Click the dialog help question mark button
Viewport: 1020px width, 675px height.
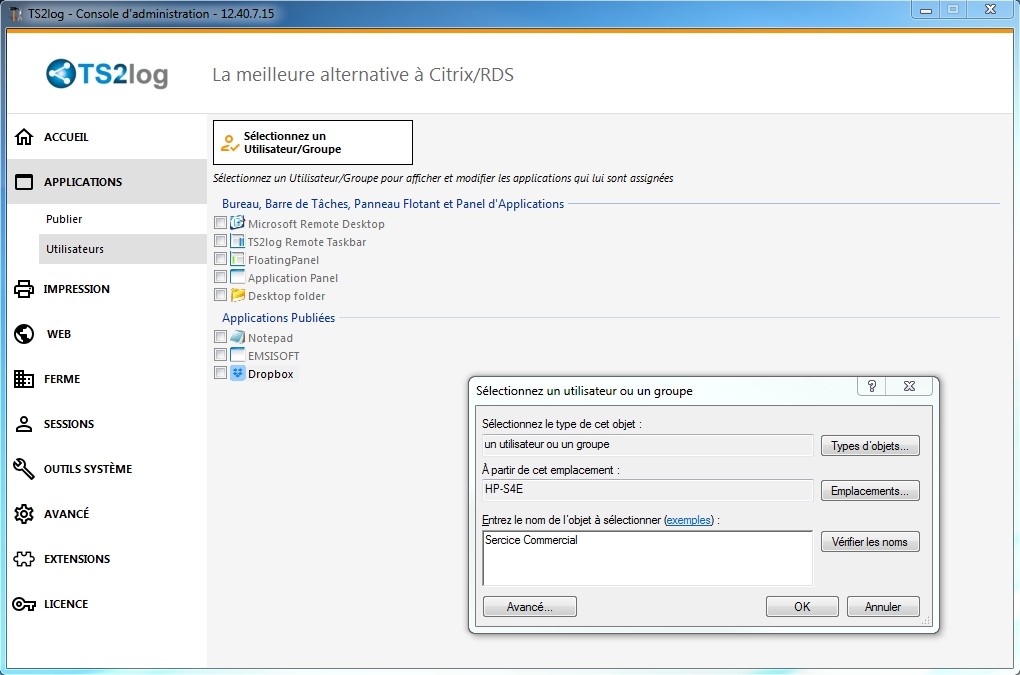click(x=872, y=386)
